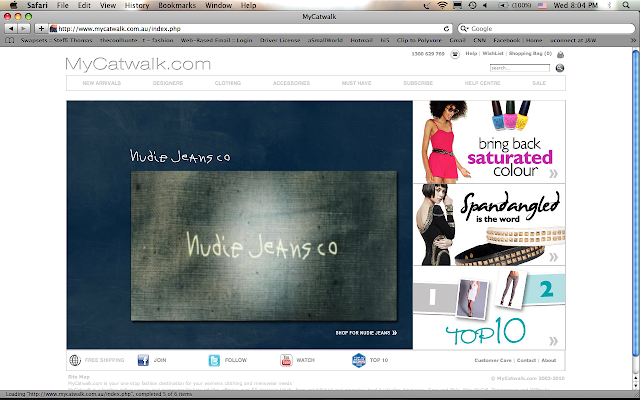Click the Shopping Bag (0) link
The width and height of the screenshot is (640, 400).
click(x=530, y=53)
